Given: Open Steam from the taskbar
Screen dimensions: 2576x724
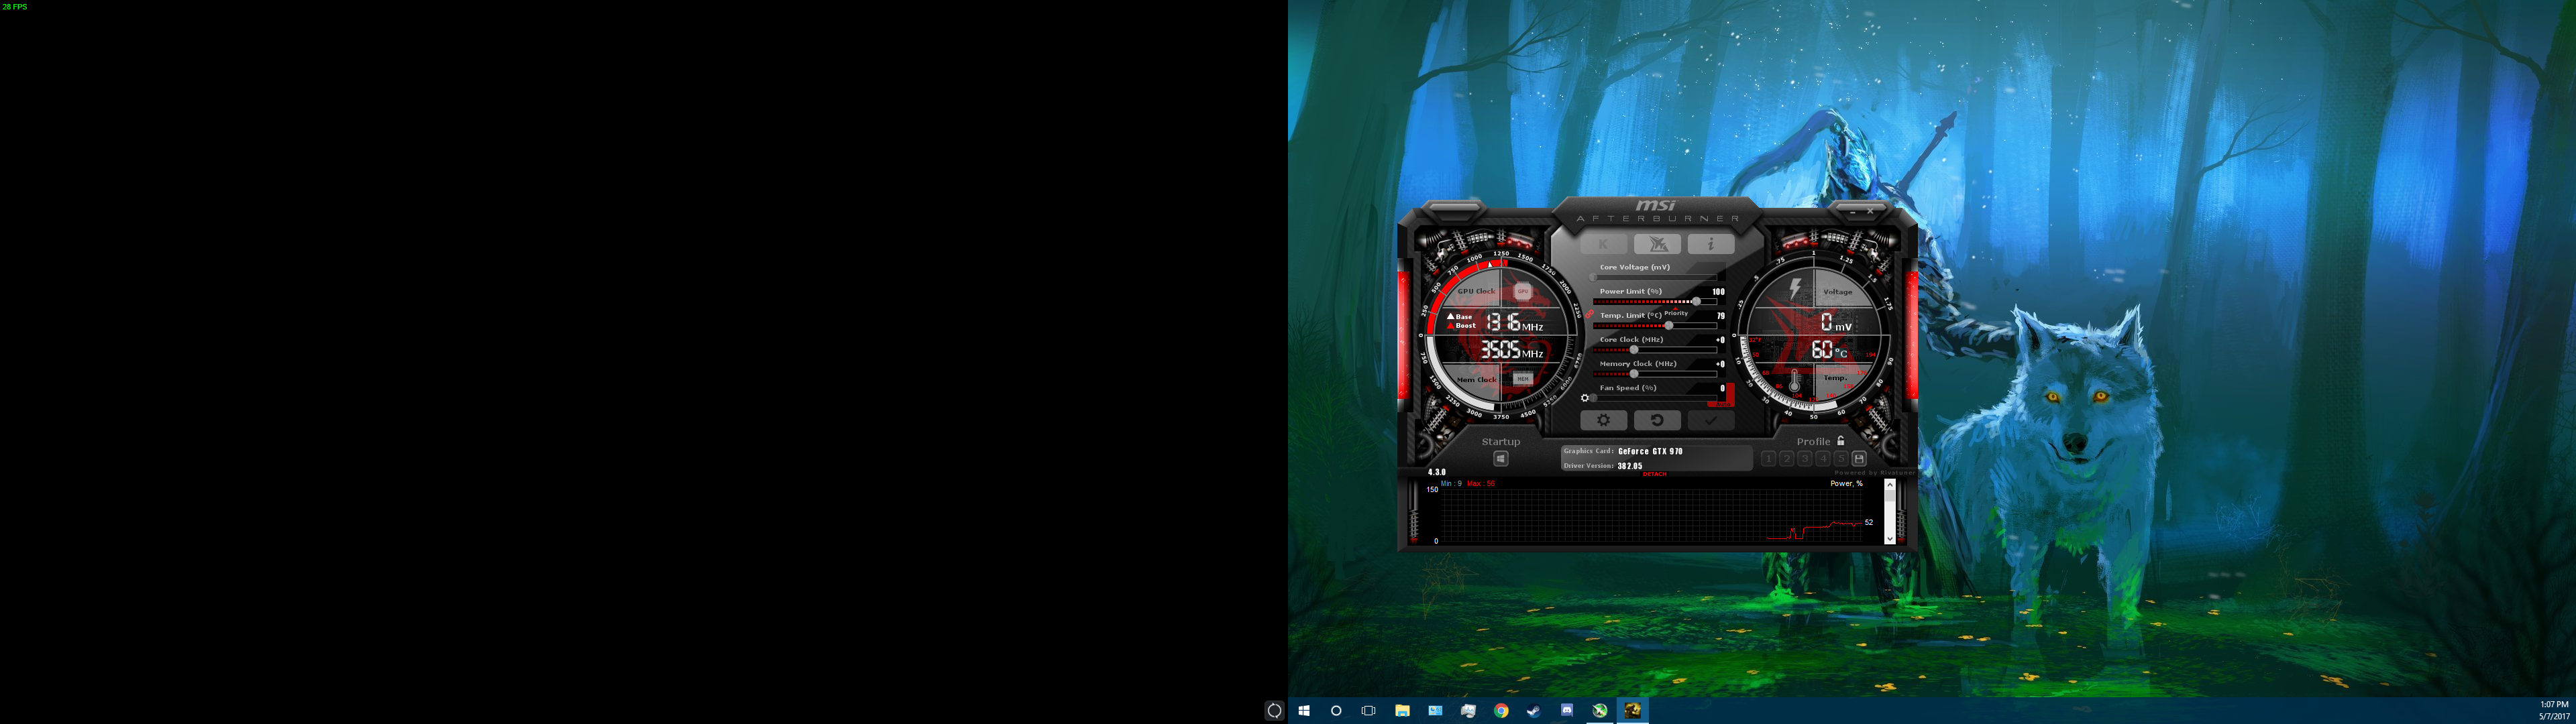Looking at the screenshot, I should point(1534,711).
